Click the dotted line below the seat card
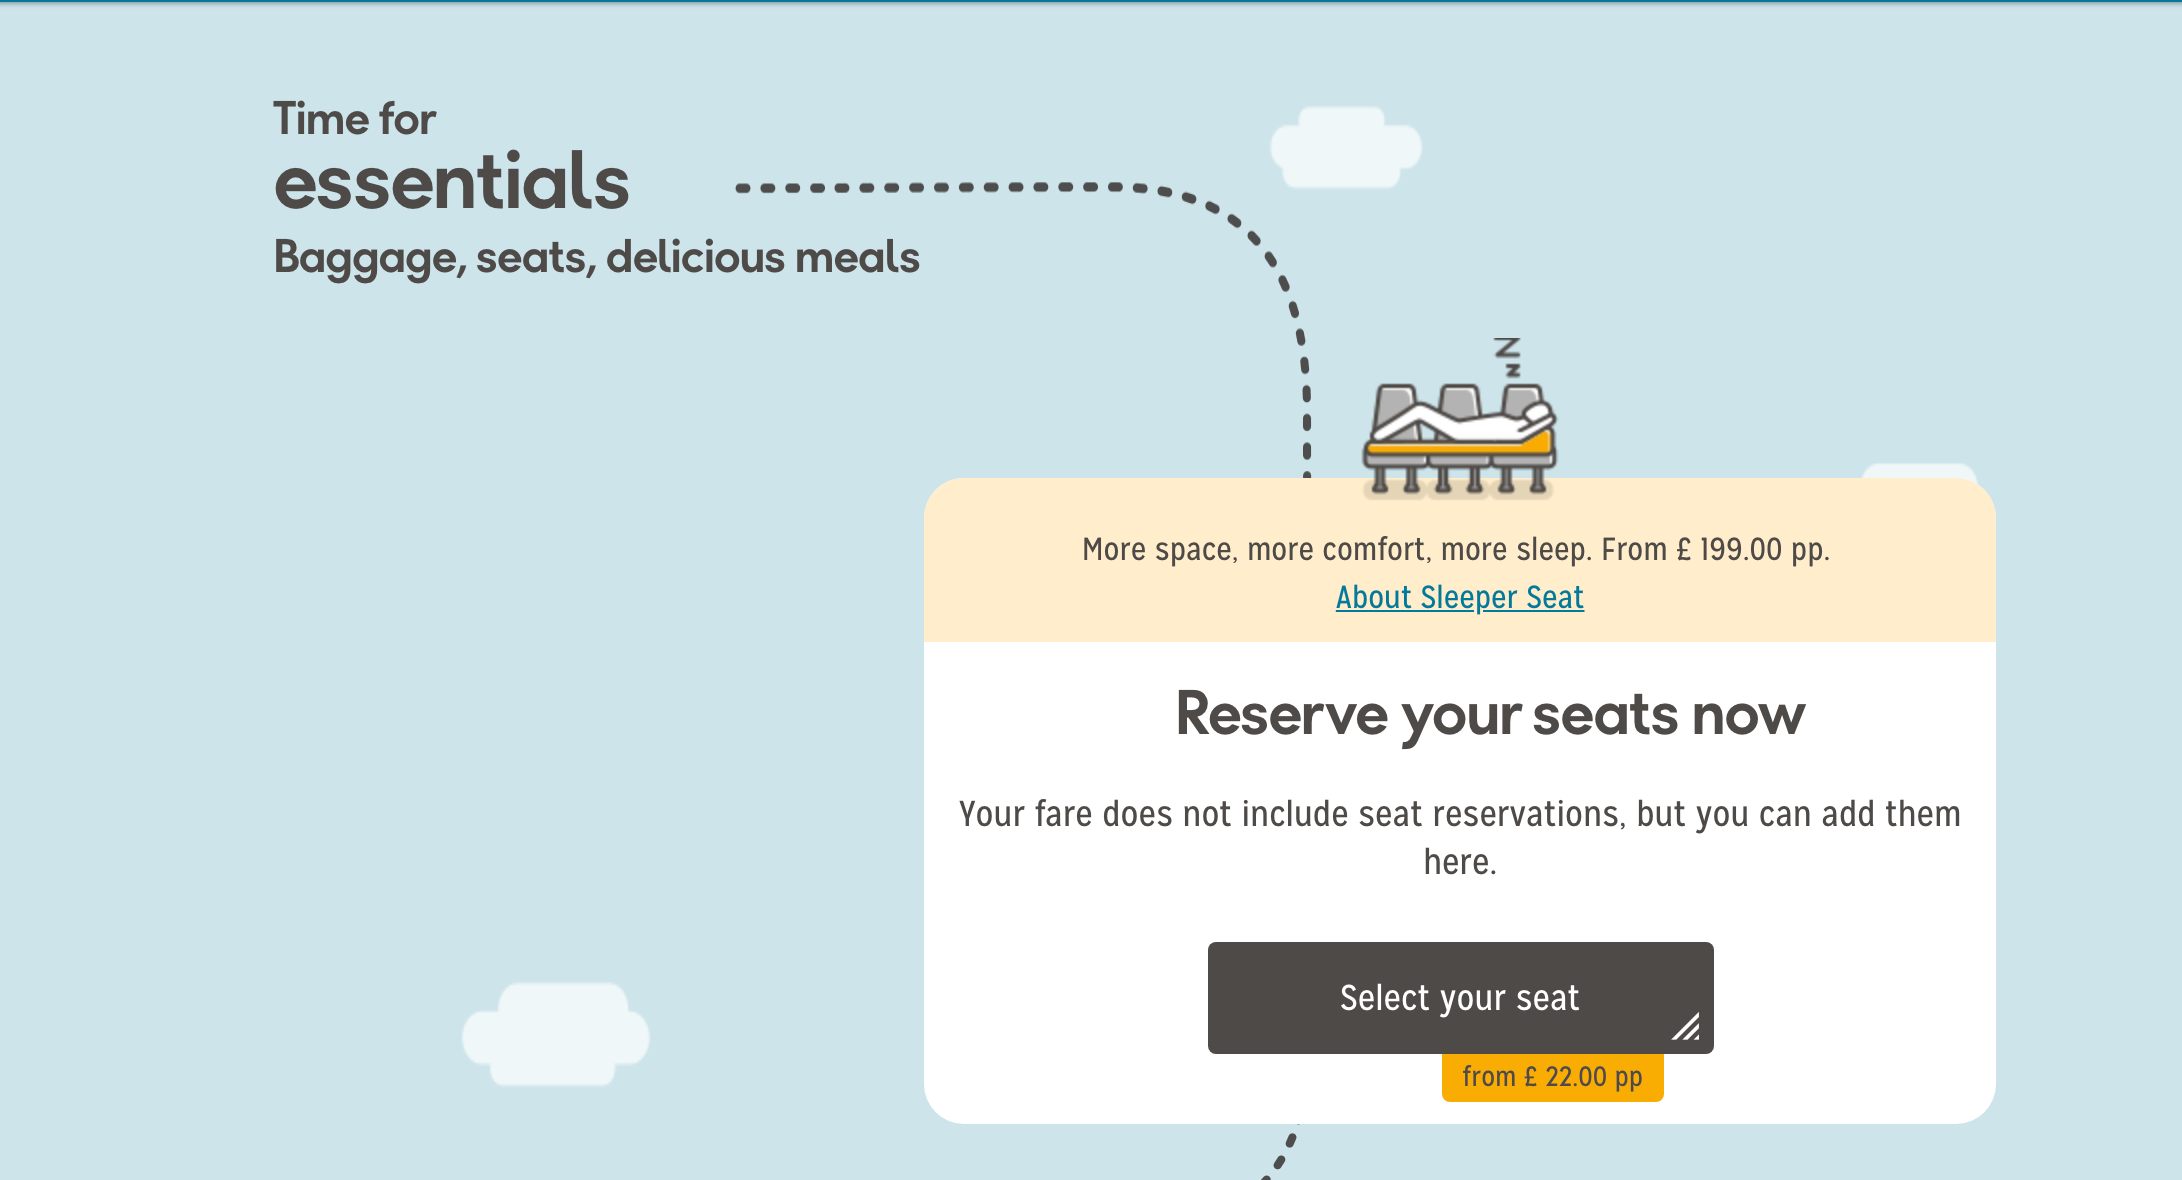 (1282, 1153)
